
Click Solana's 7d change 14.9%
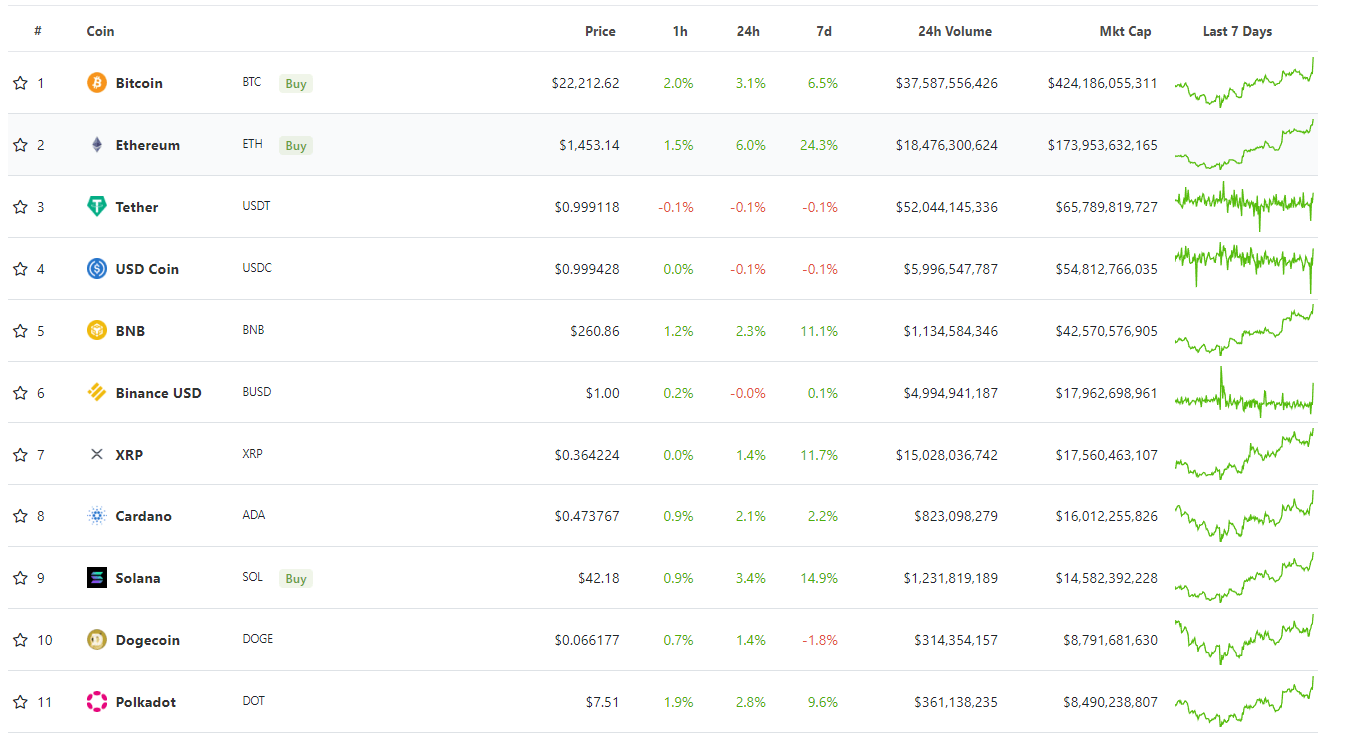pyautogui.click(x=819, y=578)
